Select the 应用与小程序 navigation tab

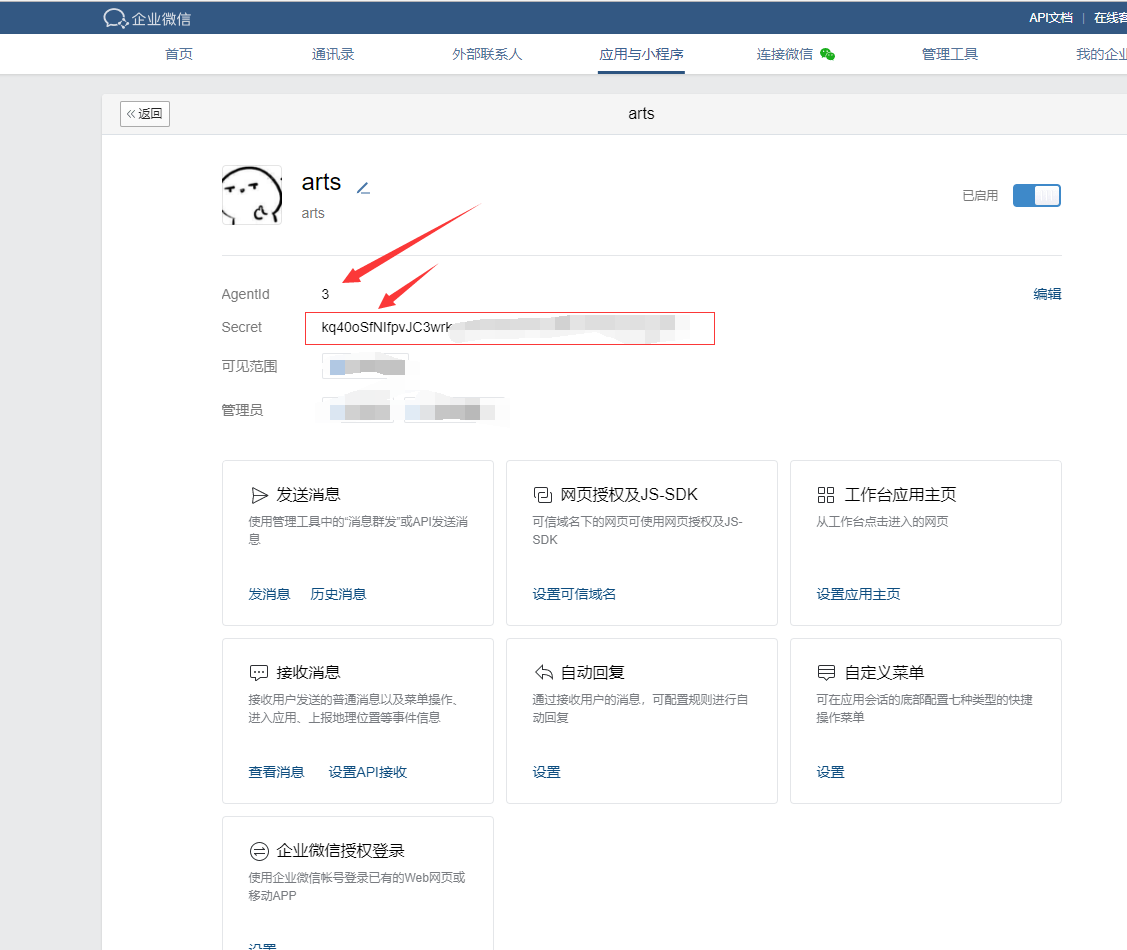tap(641, 54)
